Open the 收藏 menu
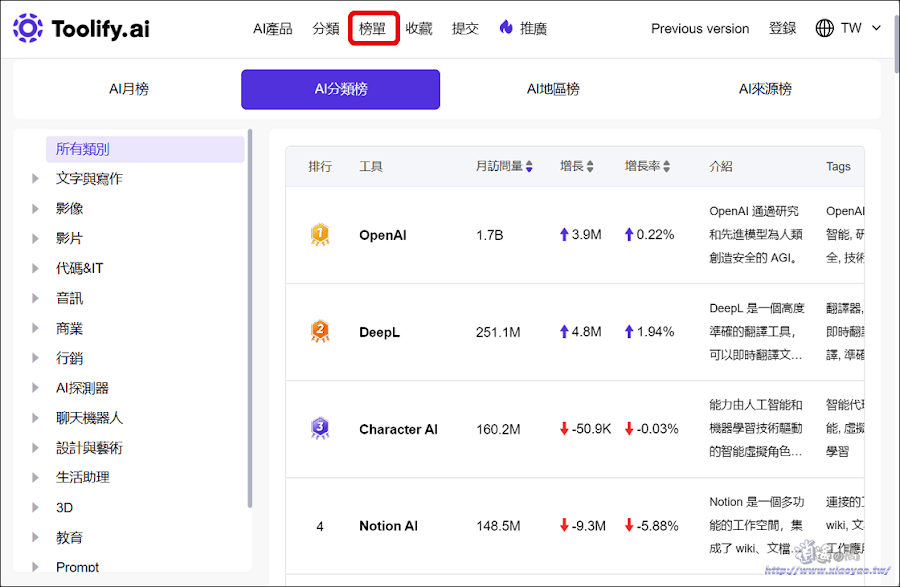The height and width of the screenshot is (587, 900). pos(418,28)
